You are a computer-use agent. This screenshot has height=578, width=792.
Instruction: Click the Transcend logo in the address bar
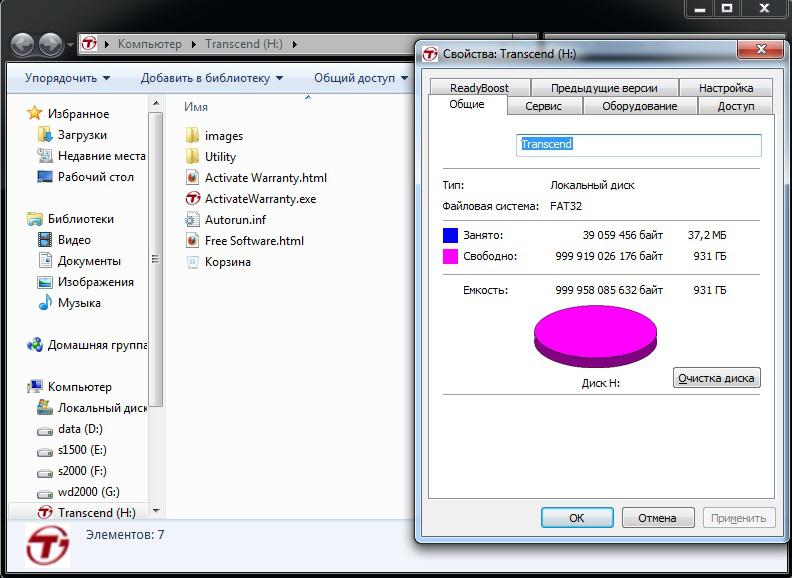coord(89,44)
